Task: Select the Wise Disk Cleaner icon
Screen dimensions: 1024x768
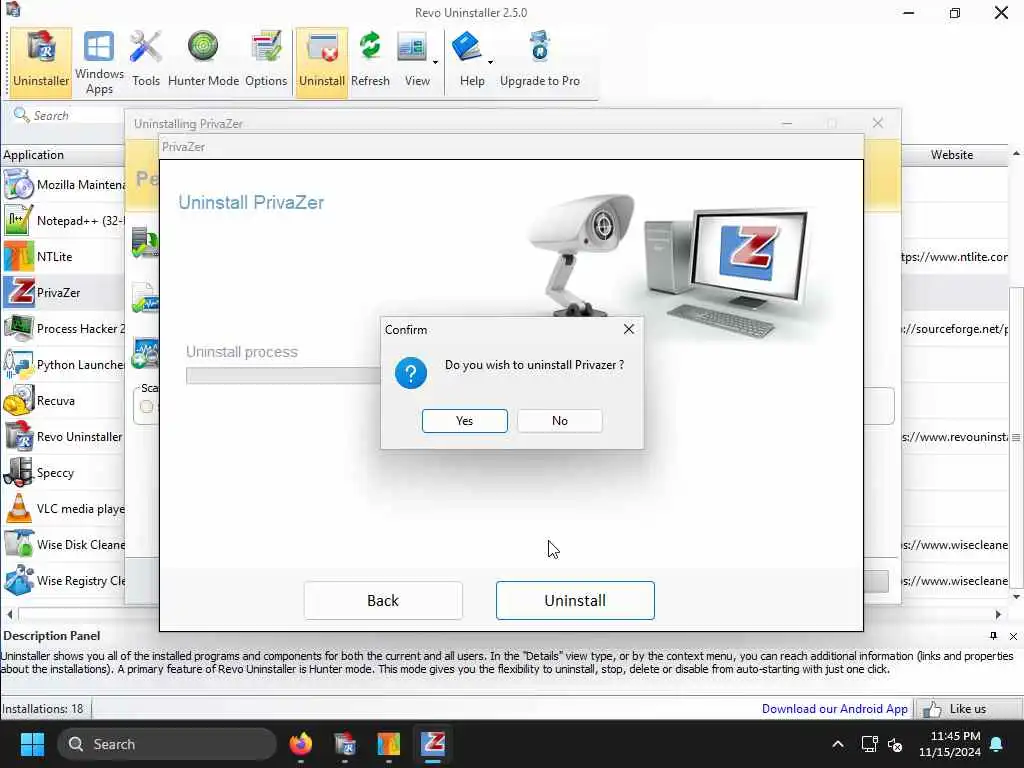Action: tap(18, 544)
